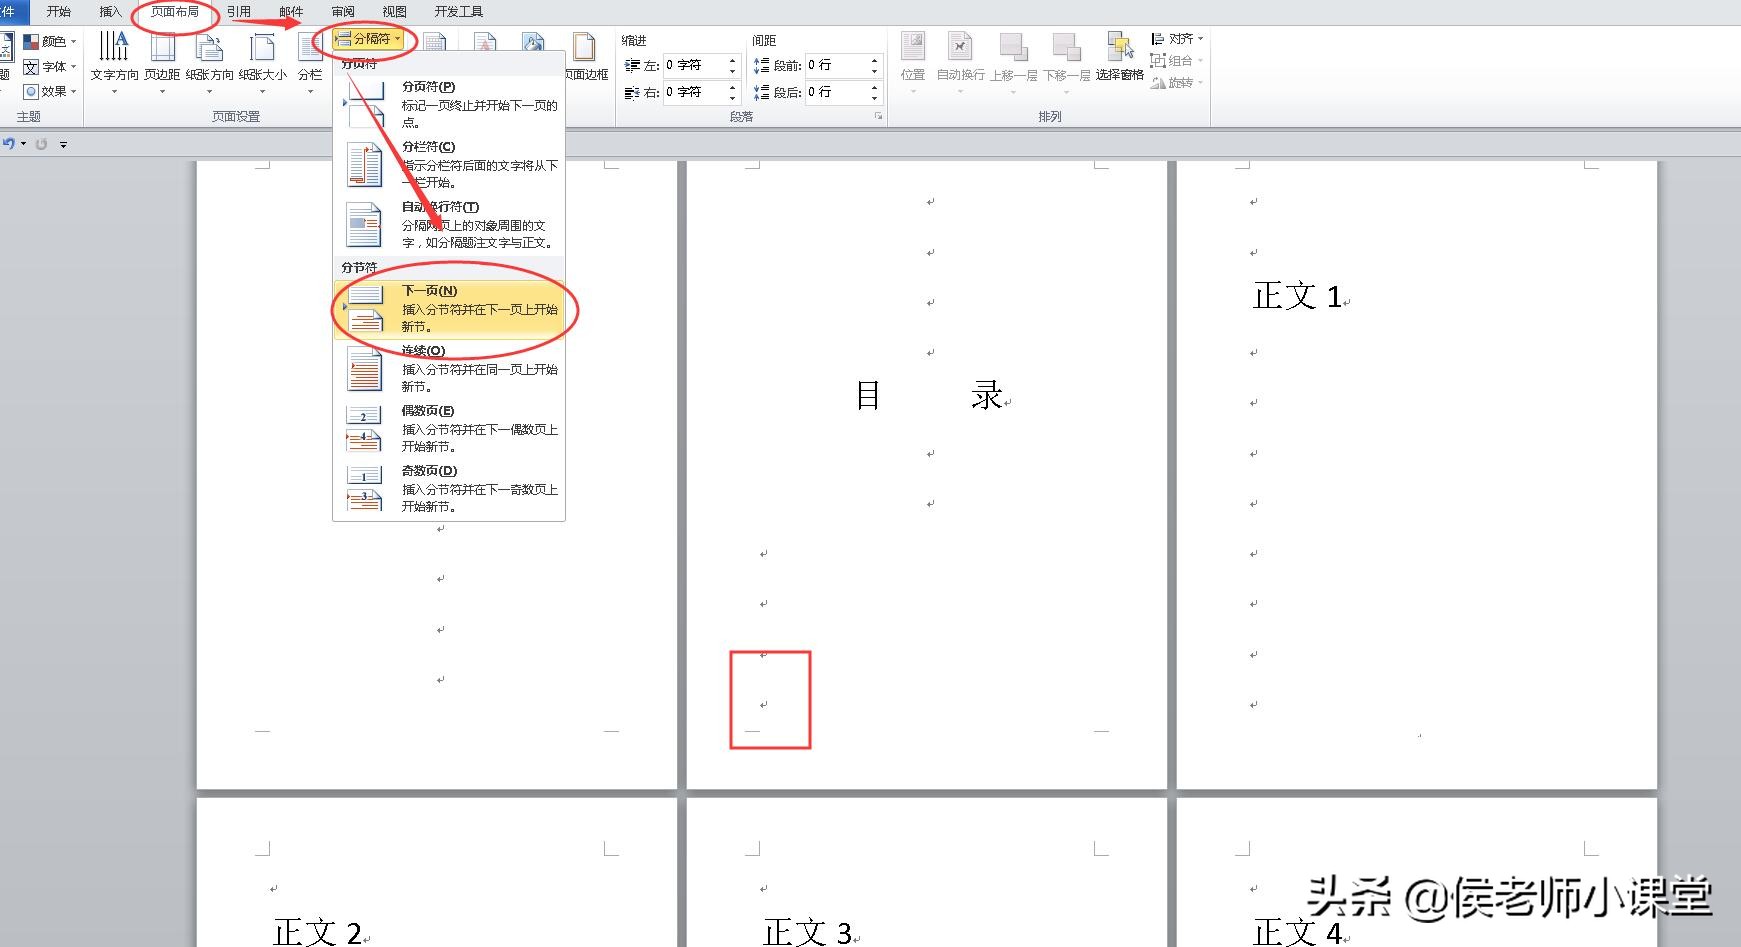This screenshot has width=1741, height=947.
Task: Click the 正文 4 heading text
Action: click(1298, 932)
